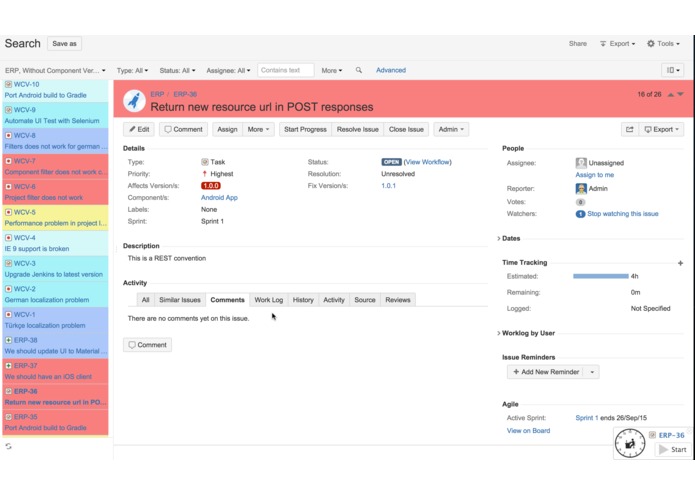Open the Status: All filter dropdown
The width and height of the screenshot is (695, 494).
(177, 70)
